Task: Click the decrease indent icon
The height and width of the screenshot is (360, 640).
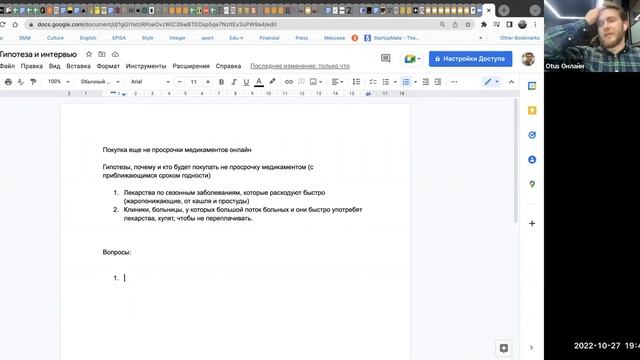Action: point(425,82)
